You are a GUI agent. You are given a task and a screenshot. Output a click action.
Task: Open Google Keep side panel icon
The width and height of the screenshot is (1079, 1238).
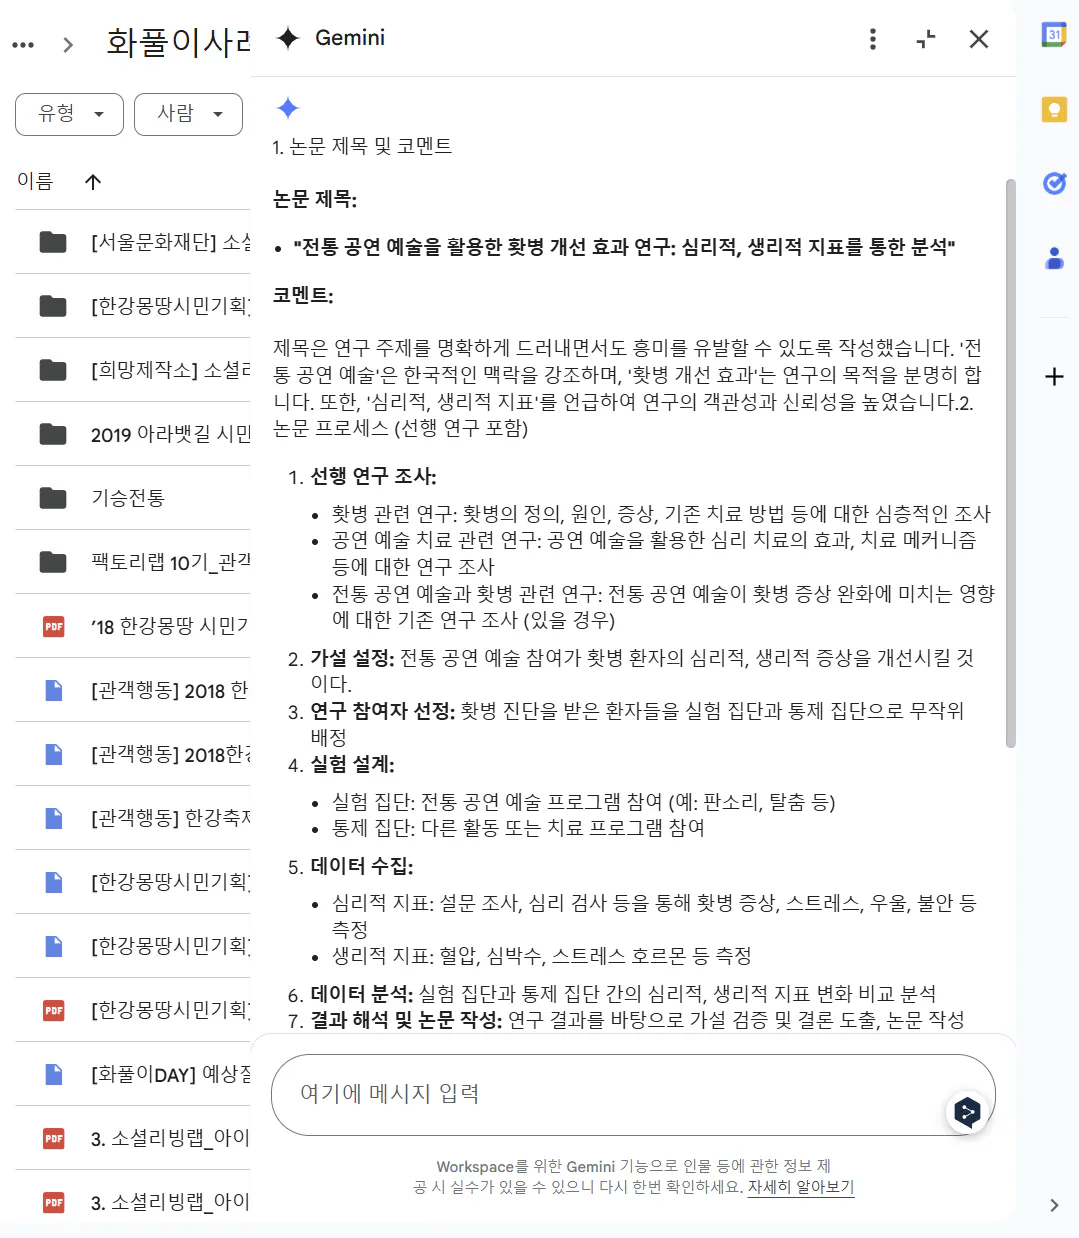coord(1054,109)
